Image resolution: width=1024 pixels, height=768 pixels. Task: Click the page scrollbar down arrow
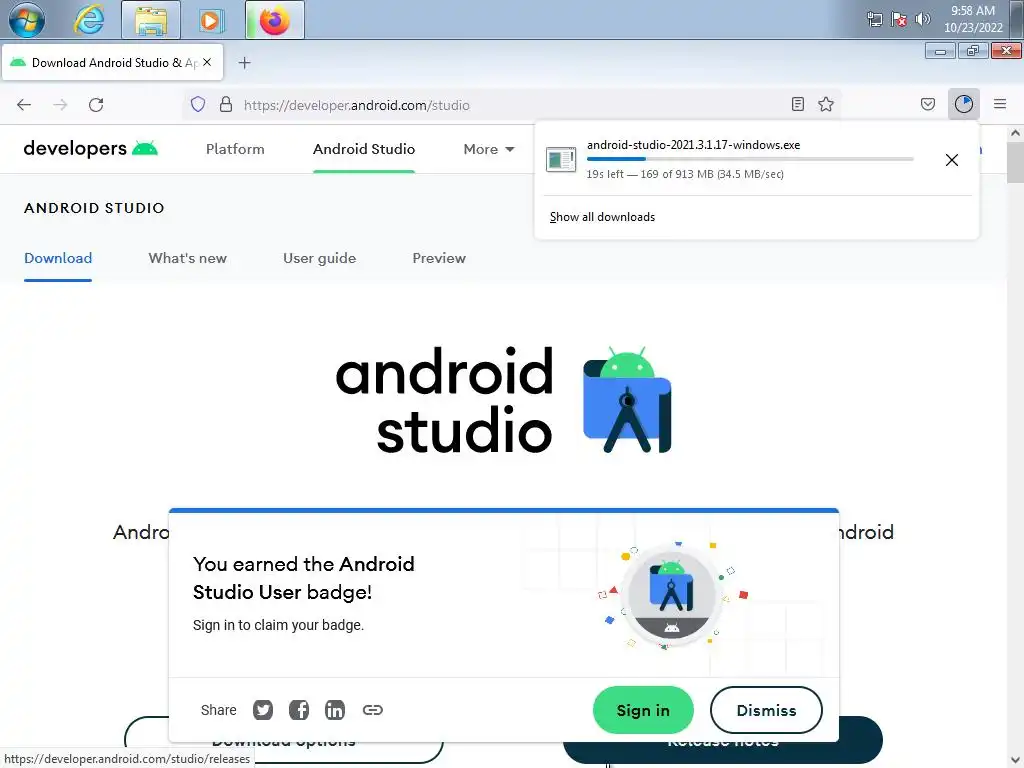coord(1016,760)
